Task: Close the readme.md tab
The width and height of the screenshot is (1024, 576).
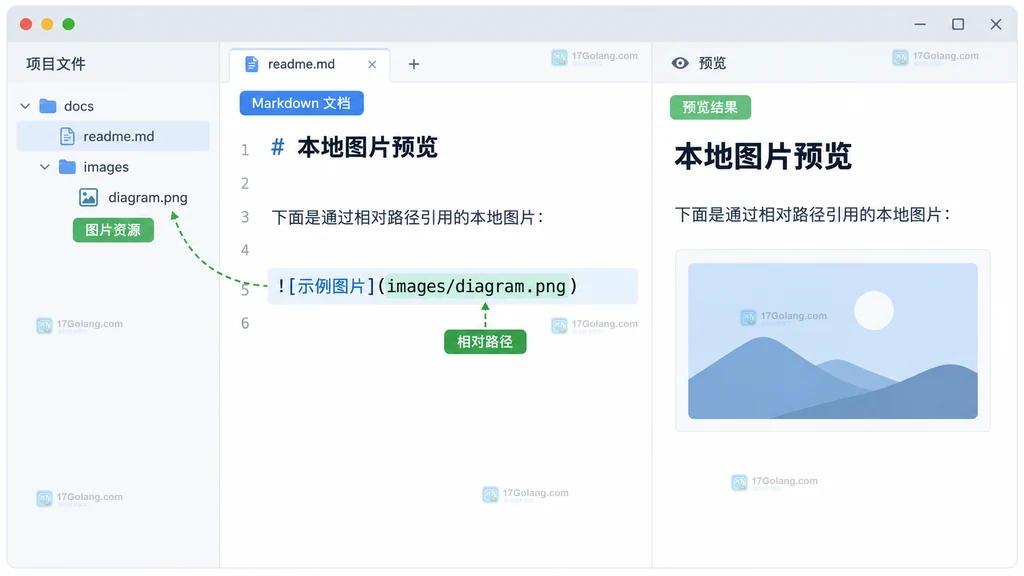Action: click(x=372, y=64)
